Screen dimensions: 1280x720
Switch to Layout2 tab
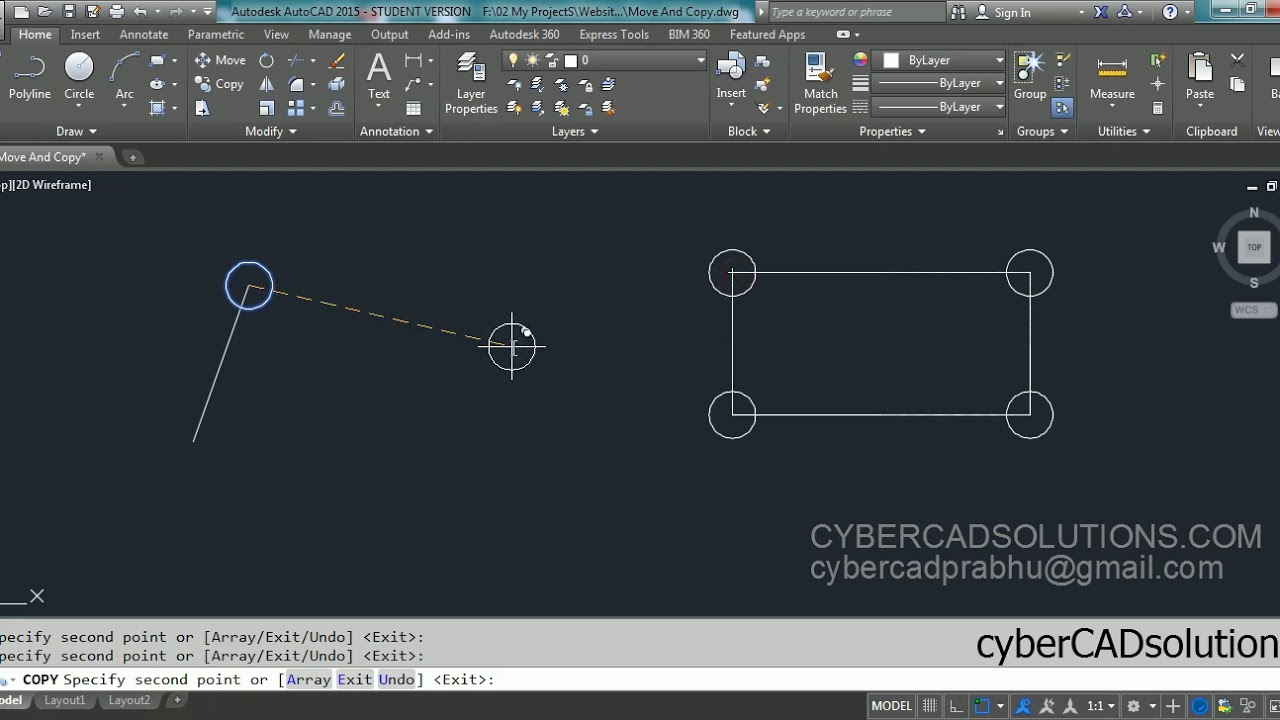(129, 701)
